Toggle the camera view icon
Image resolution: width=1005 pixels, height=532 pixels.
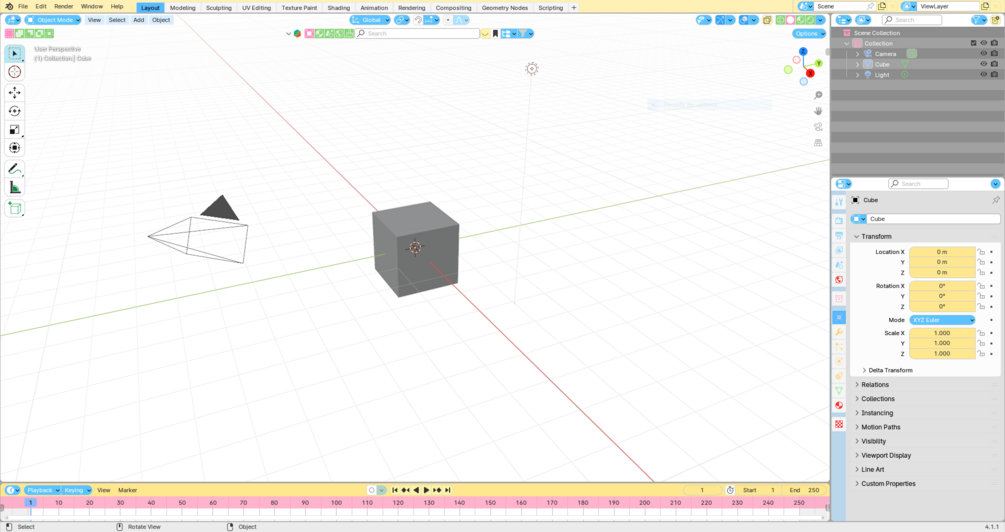(x=818, y=127)
